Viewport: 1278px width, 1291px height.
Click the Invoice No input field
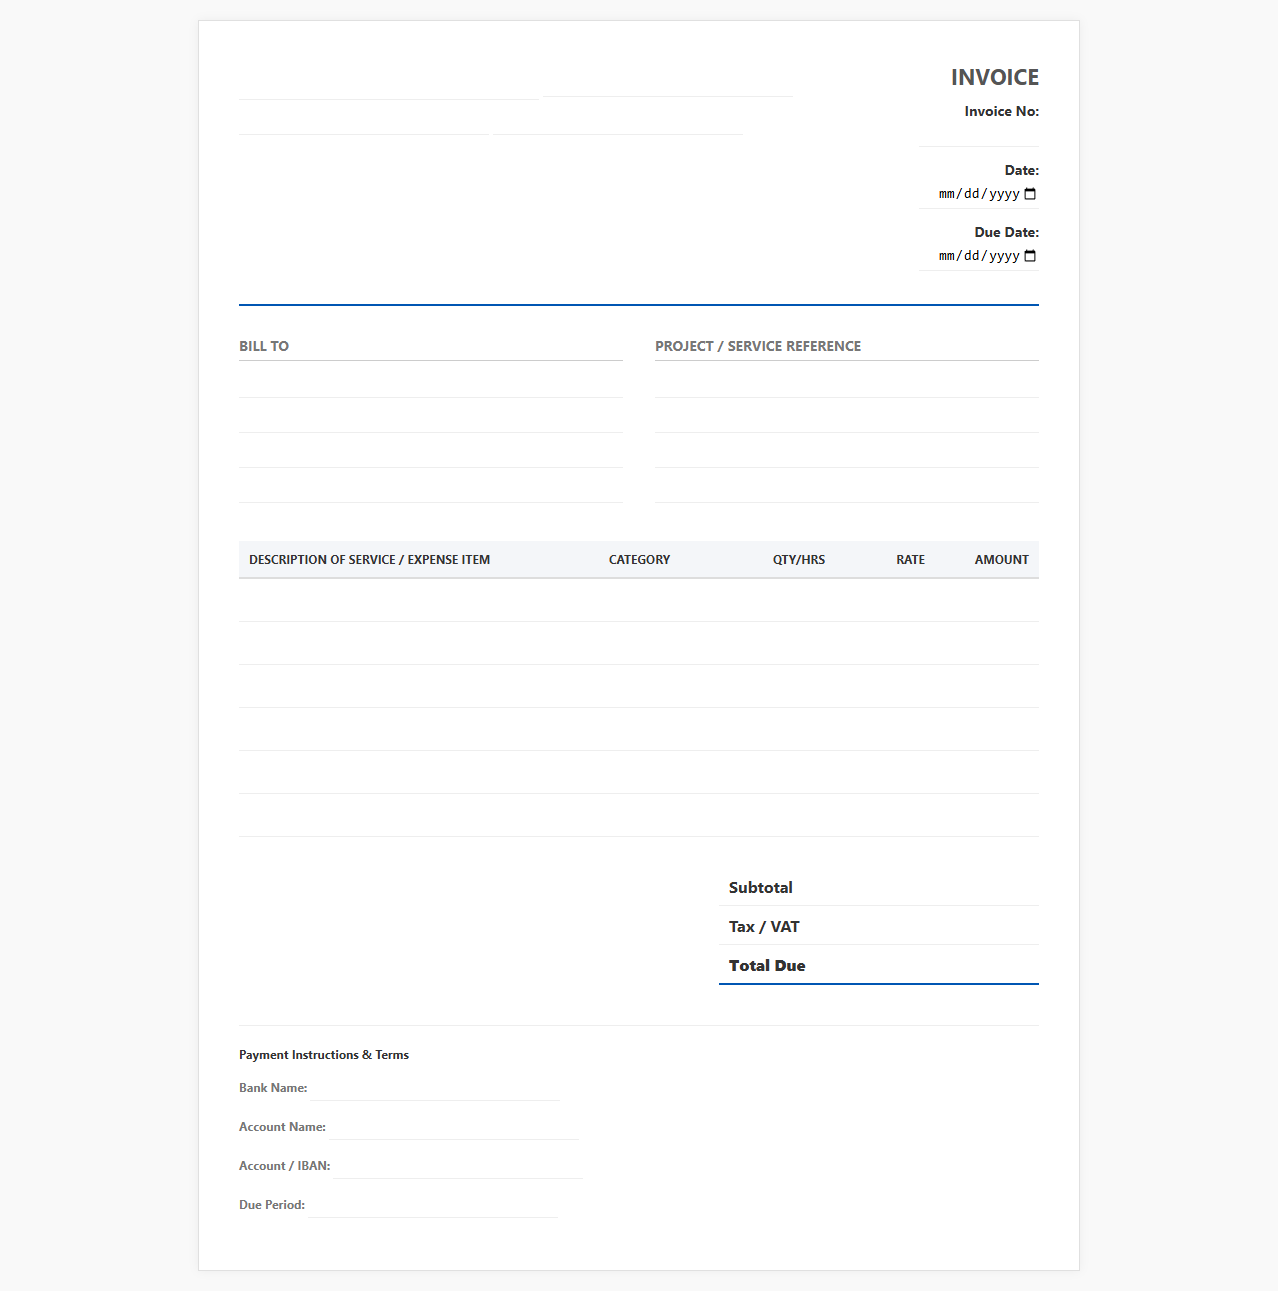(x=979, y=134)
